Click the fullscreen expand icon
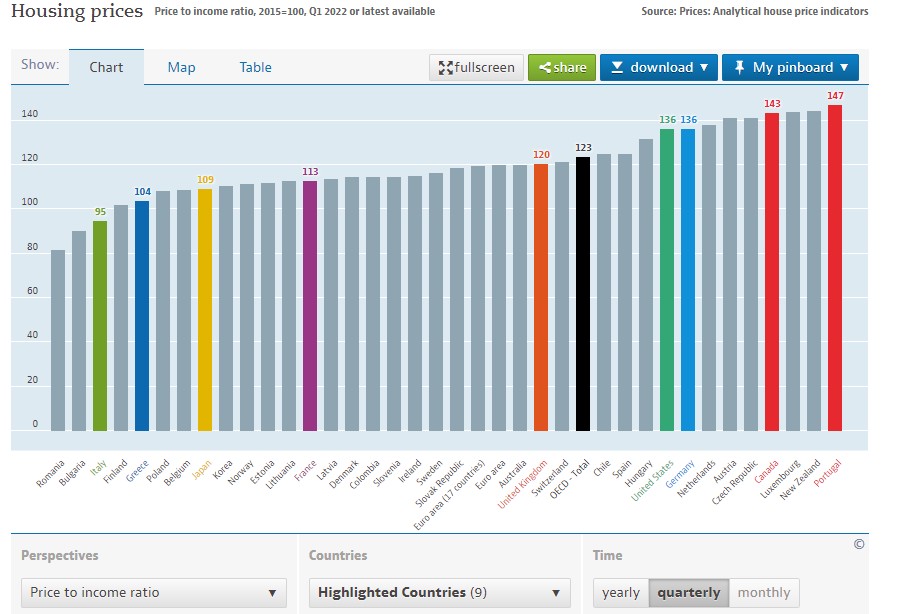This screenshot has height=614, width=914. click(x=445, y=68)
